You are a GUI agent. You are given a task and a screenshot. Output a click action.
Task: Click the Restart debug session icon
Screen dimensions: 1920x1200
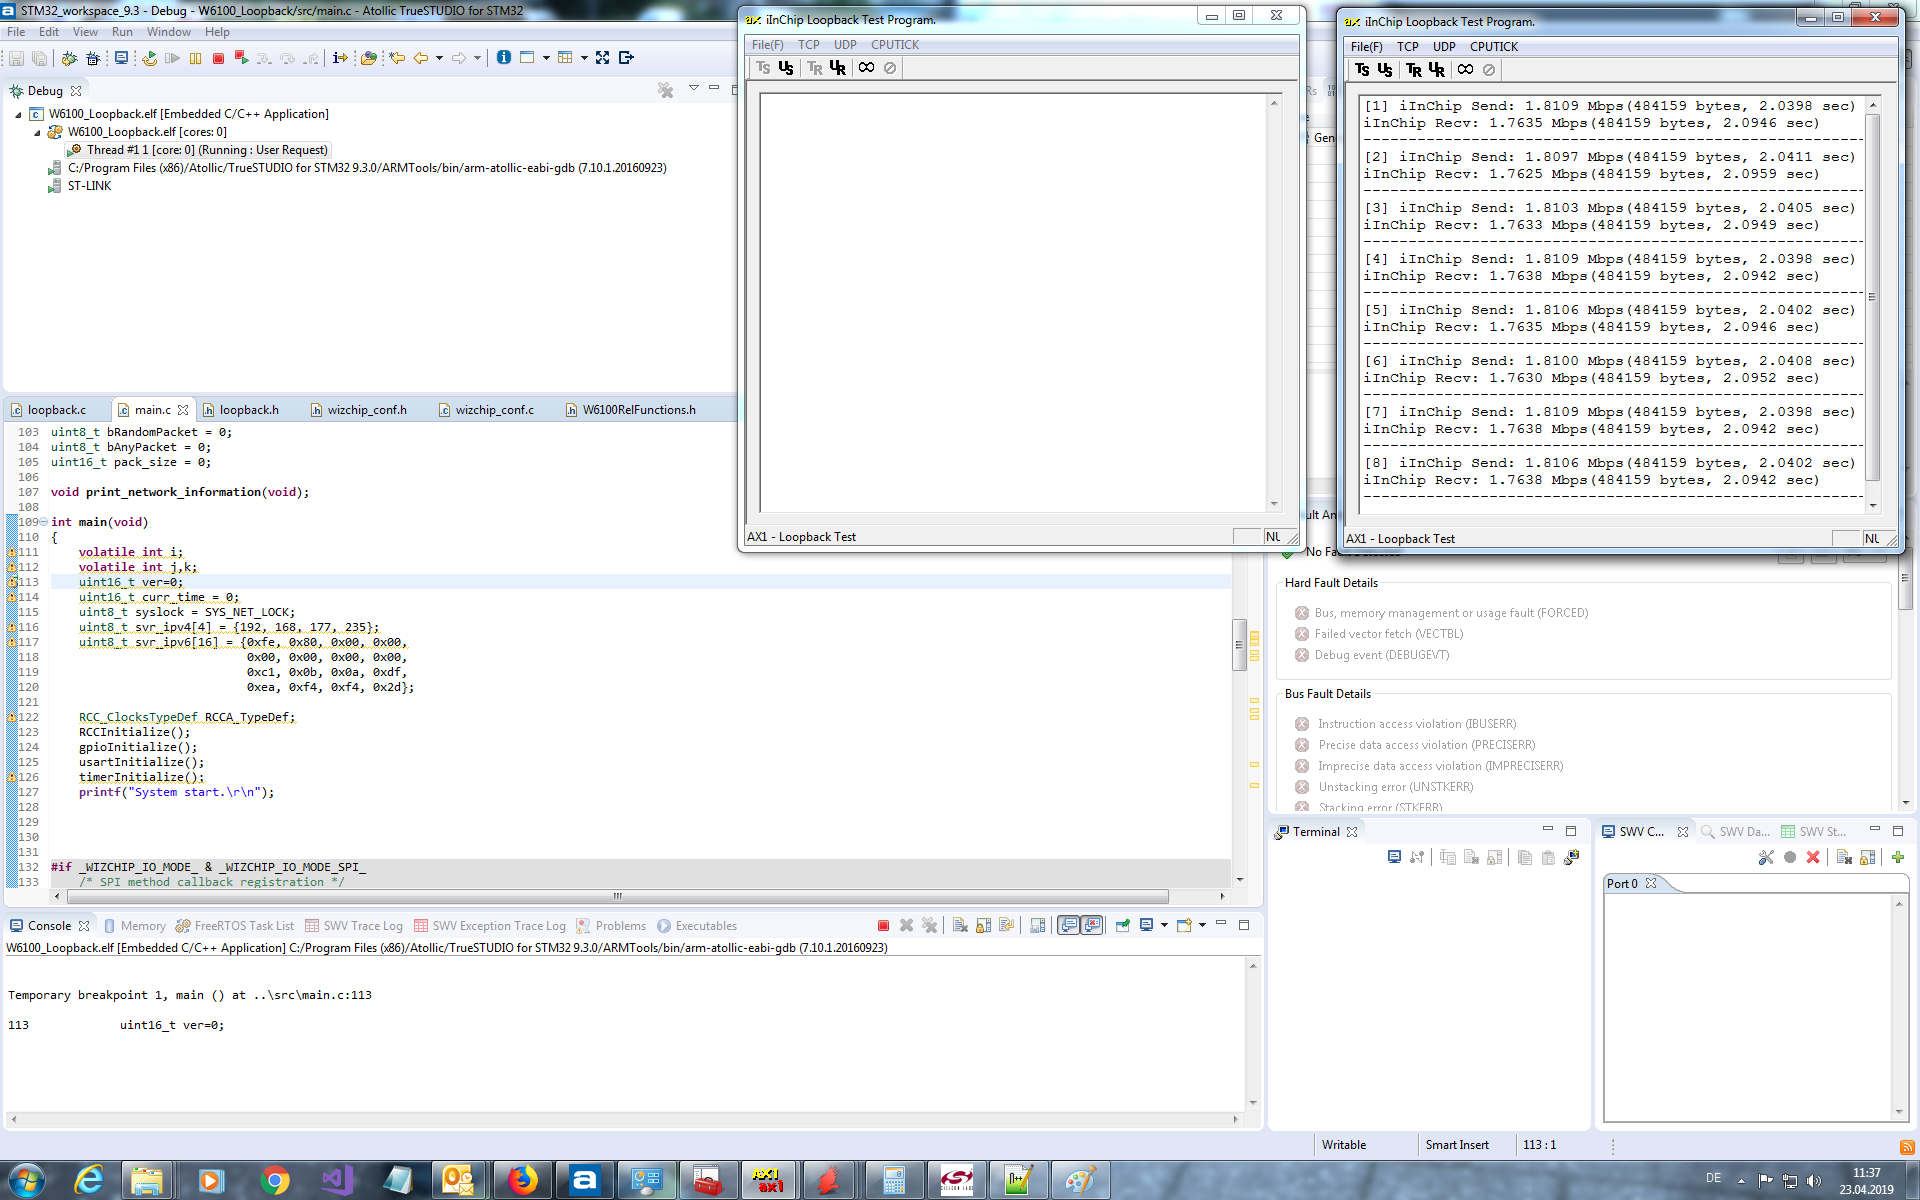149,58
